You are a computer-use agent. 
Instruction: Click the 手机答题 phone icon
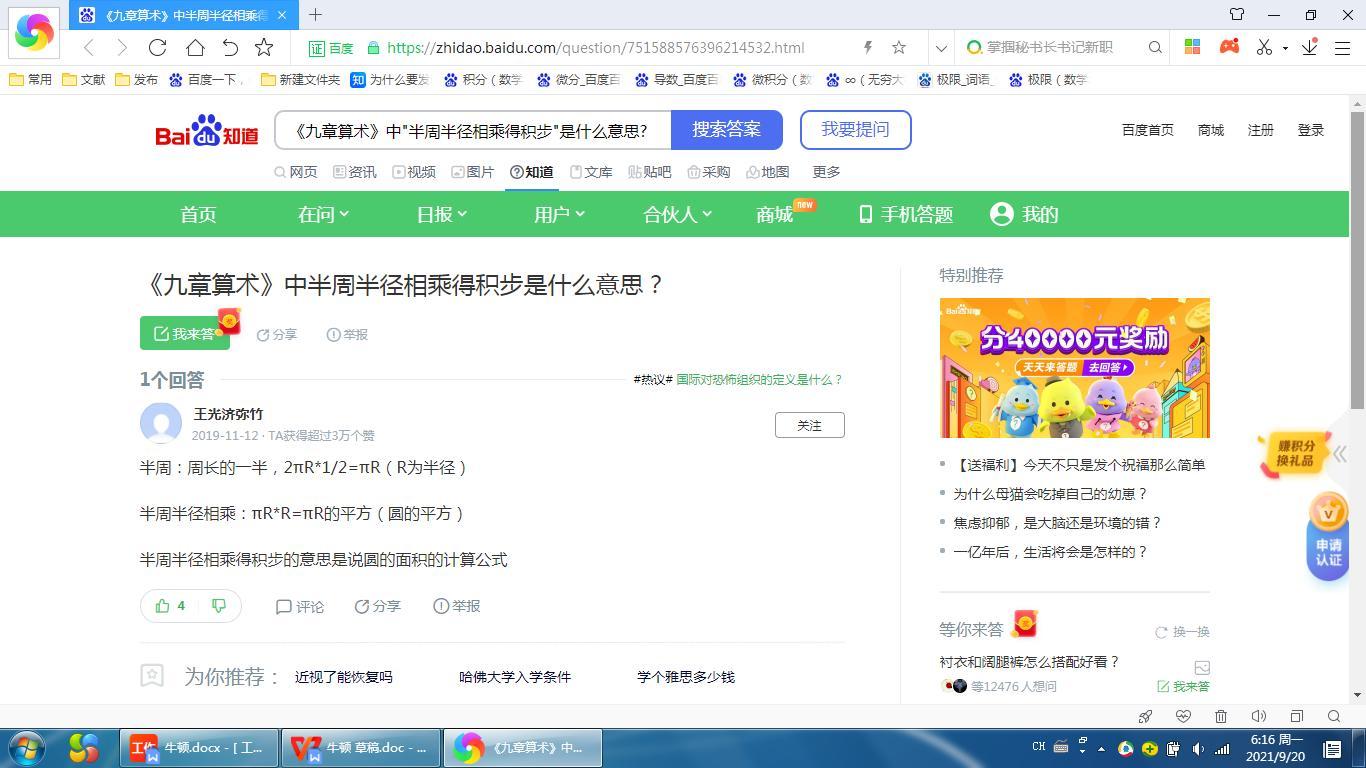point(864,214)
